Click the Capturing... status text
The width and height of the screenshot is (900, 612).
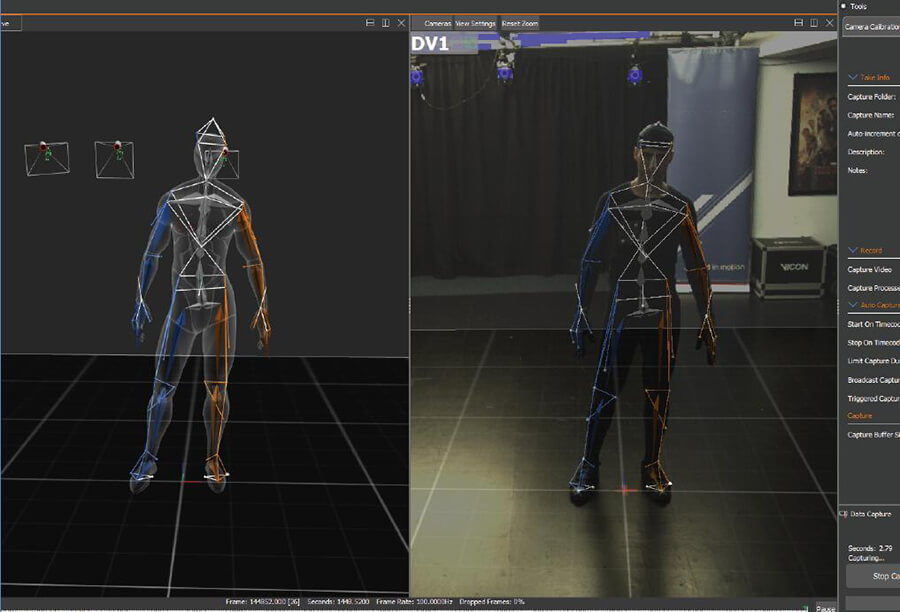coord(866,558)
